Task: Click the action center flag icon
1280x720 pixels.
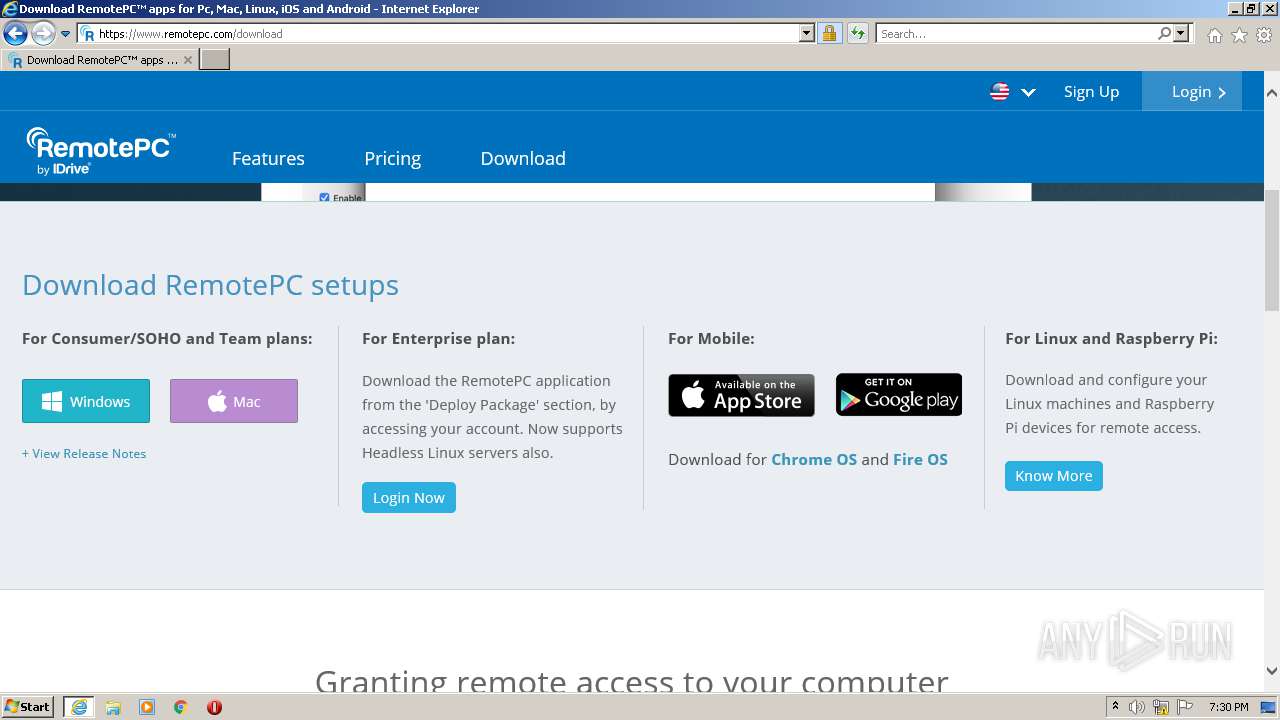Action: click(x=1185, y=707)
